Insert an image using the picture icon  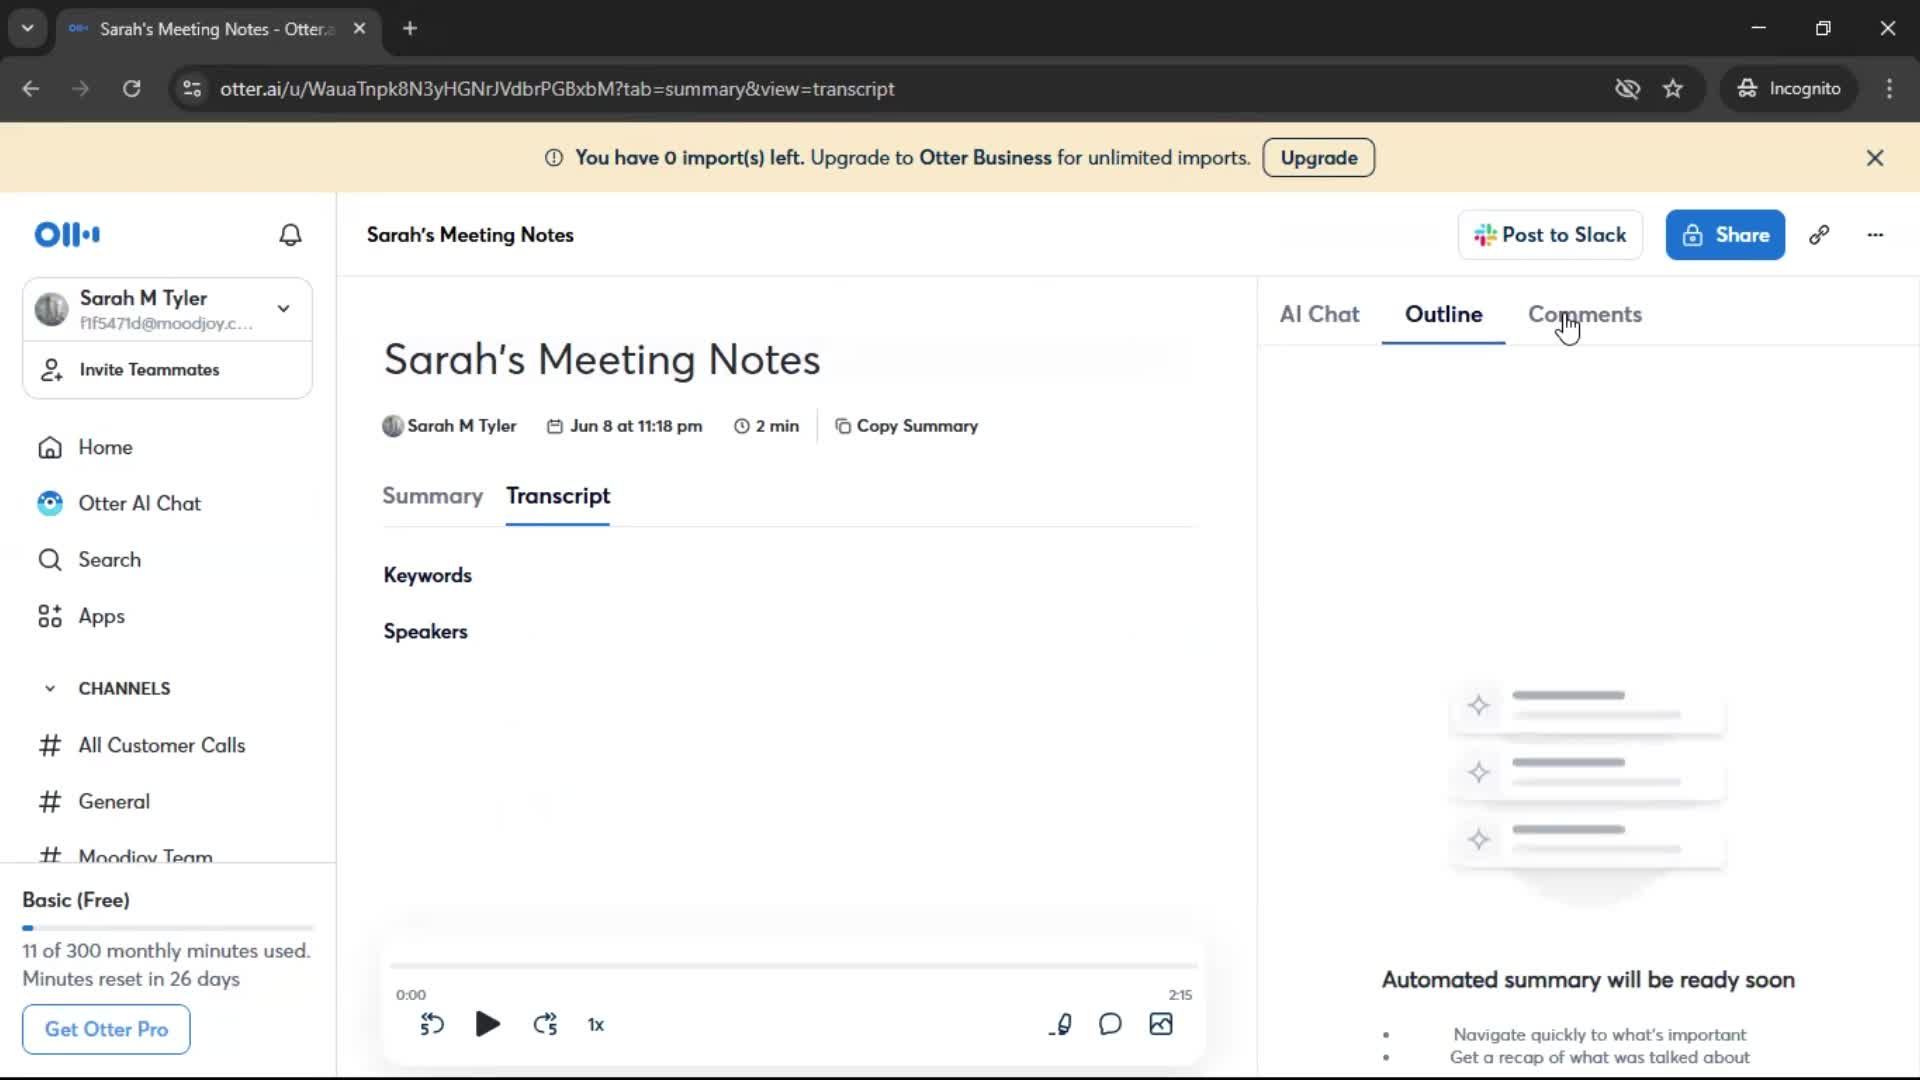[x=1161, y=1024]
